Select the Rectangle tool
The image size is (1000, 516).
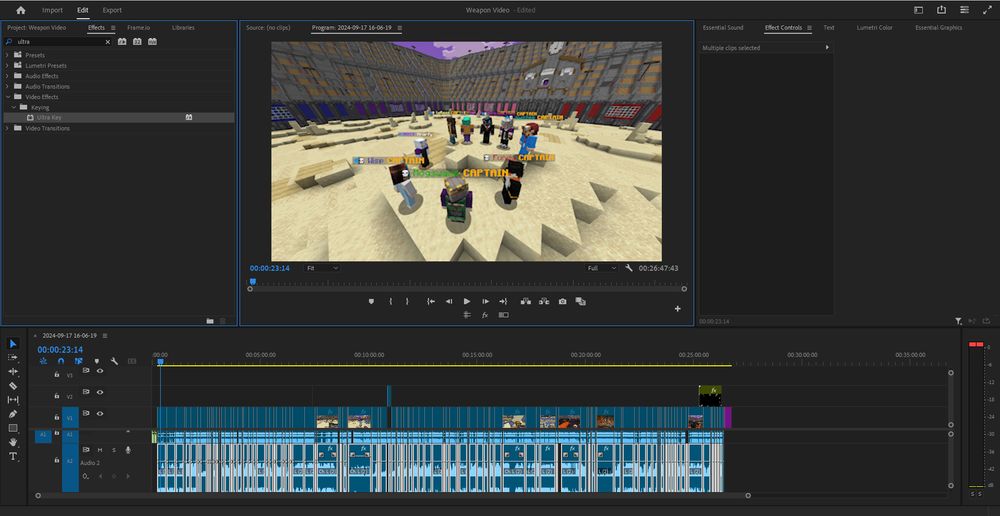[13, 428]
